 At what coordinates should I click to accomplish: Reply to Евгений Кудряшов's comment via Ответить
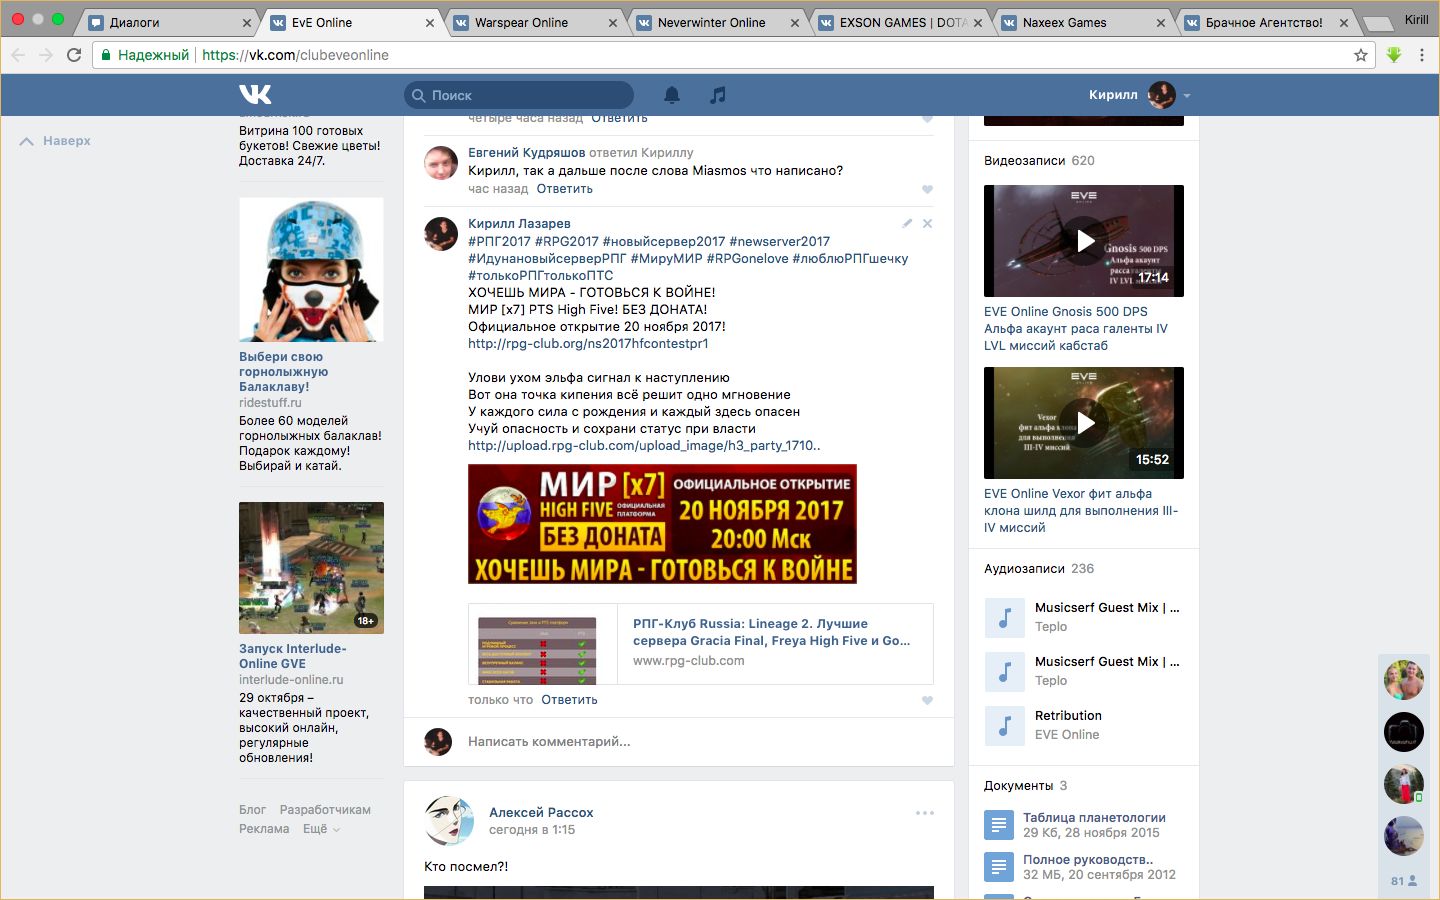(x=565, y=189)
